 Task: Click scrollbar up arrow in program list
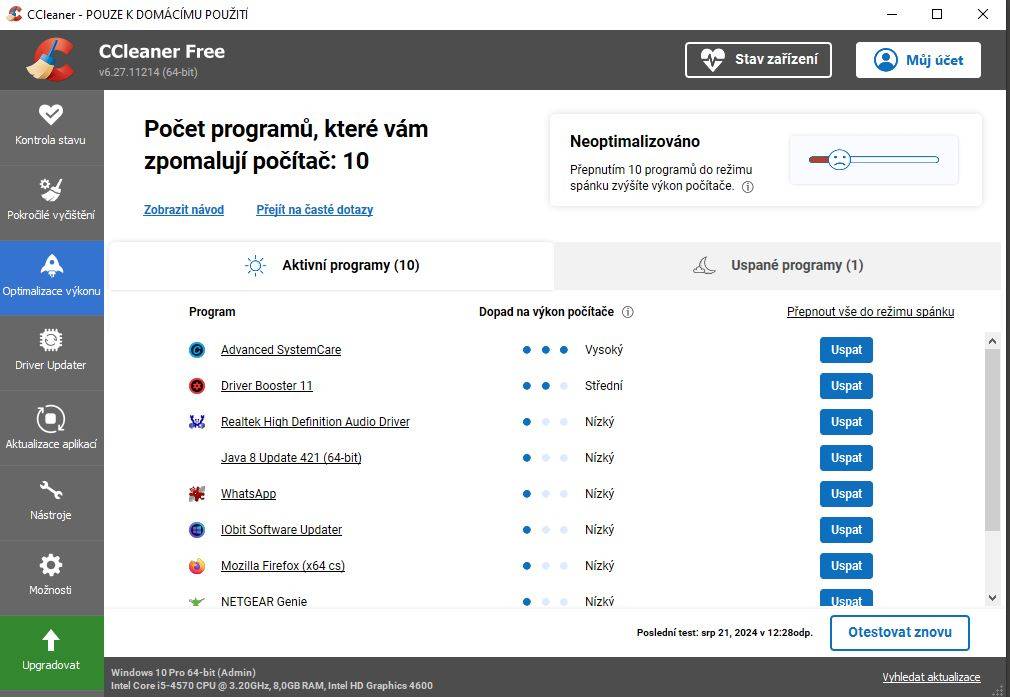tap(992, 341)
